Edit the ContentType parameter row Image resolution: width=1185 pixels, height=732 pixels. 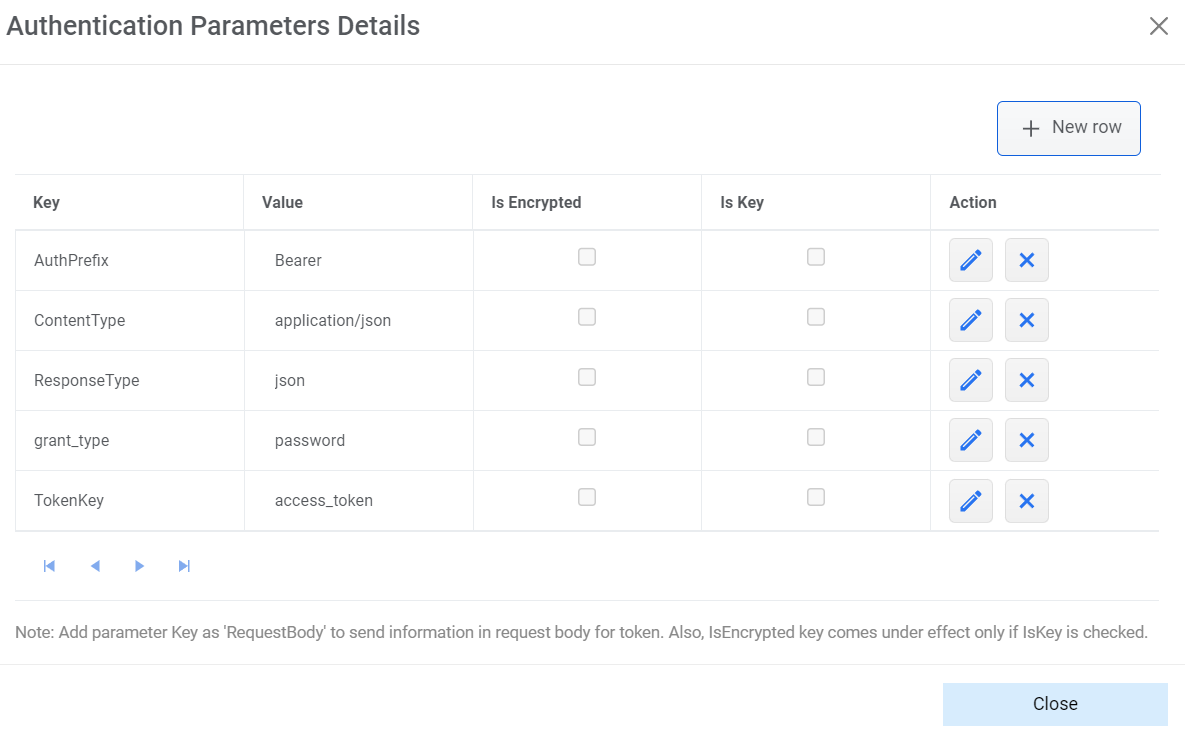pos(970,320)
